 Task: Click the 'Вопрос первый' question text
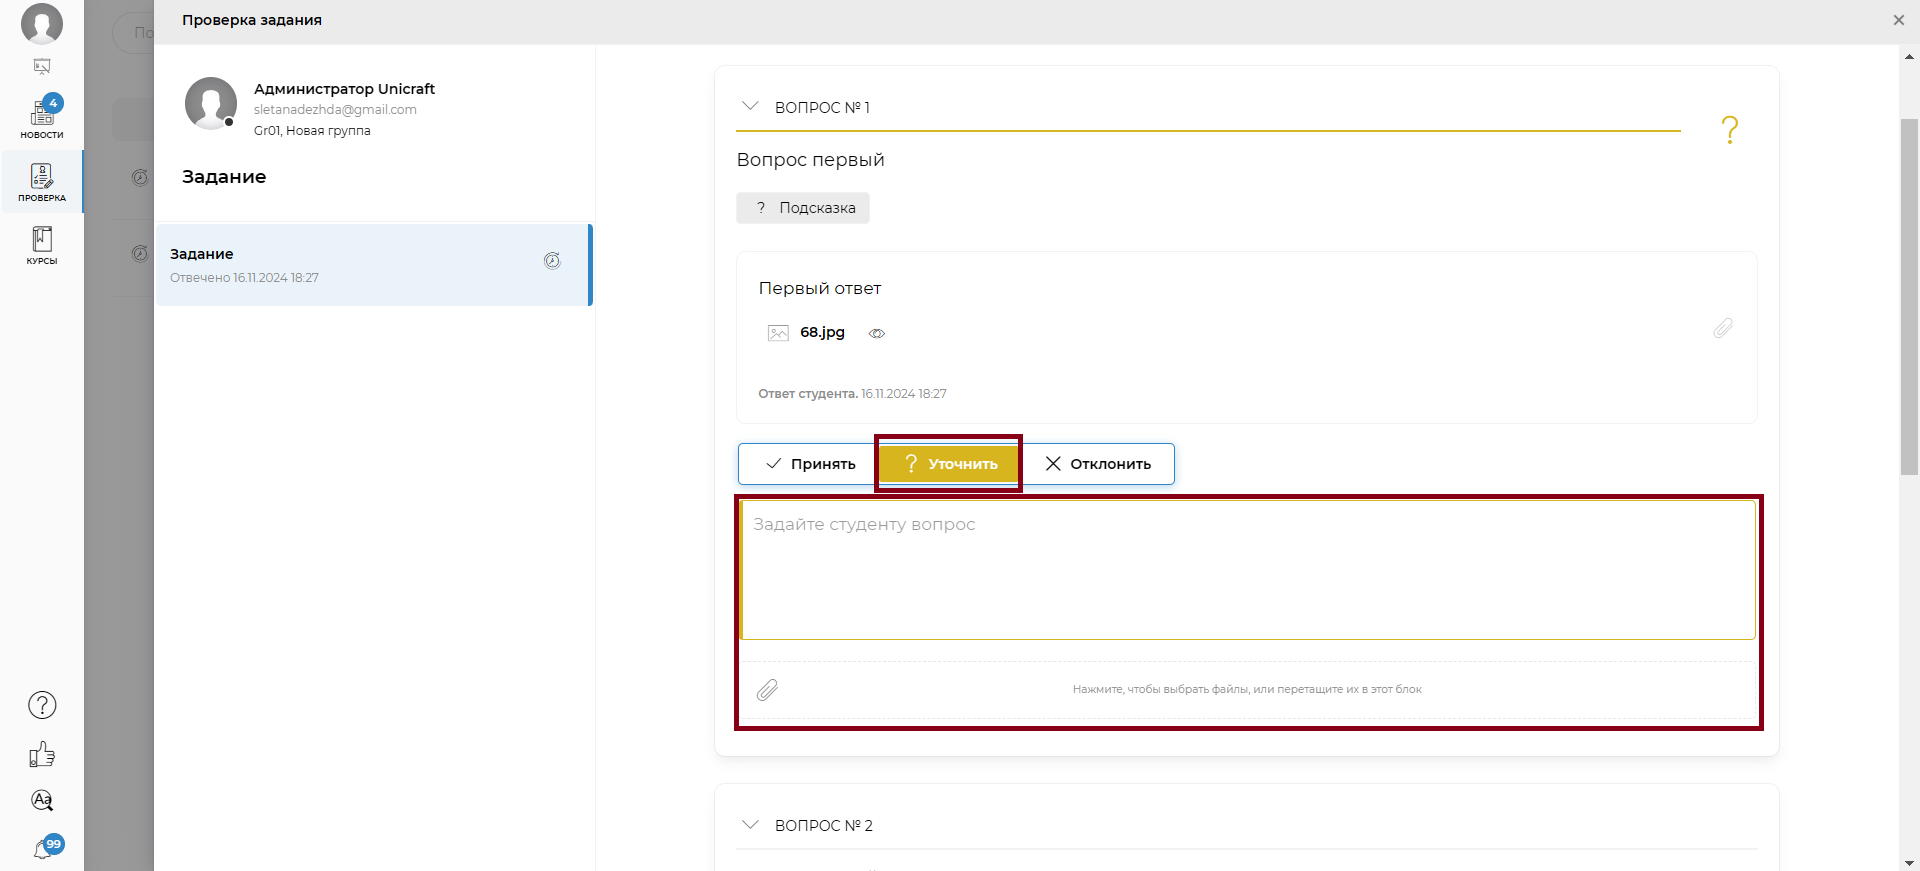[x=810, y=160]
